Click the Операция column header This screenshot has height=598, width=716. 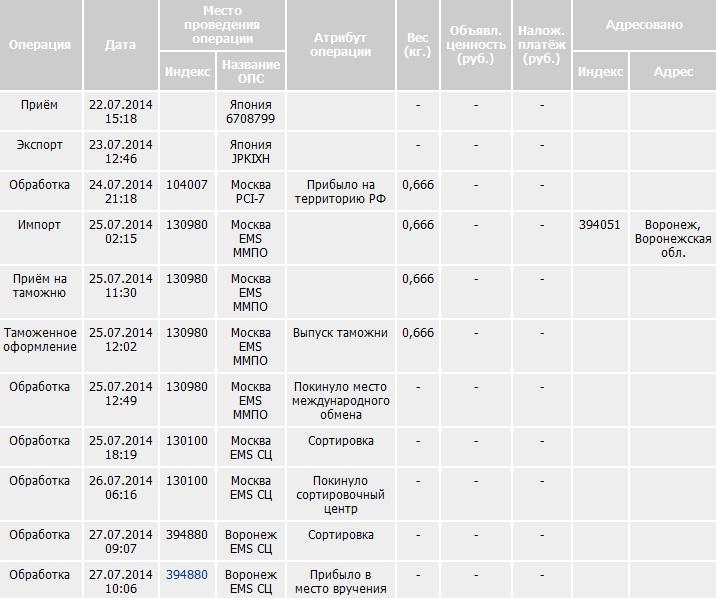41,45
